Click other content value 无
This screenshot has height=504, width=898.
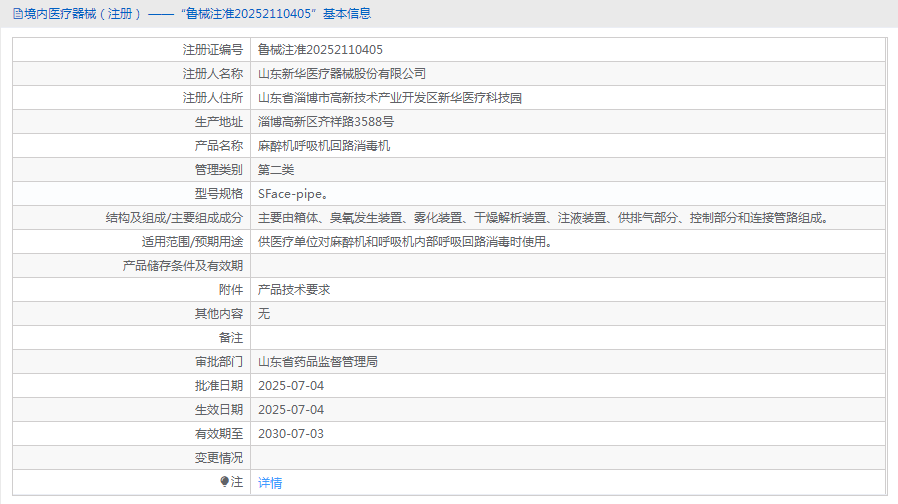pyautogui.click(x=264, y=314)
